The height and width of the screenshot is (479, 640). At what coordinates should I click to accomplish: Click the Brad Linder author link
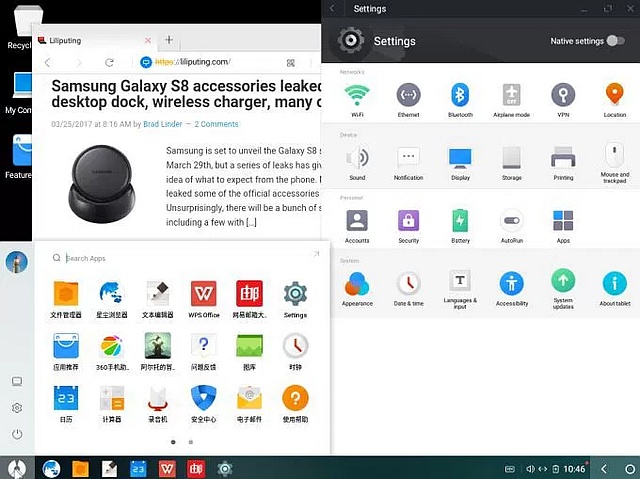[164, 124]
